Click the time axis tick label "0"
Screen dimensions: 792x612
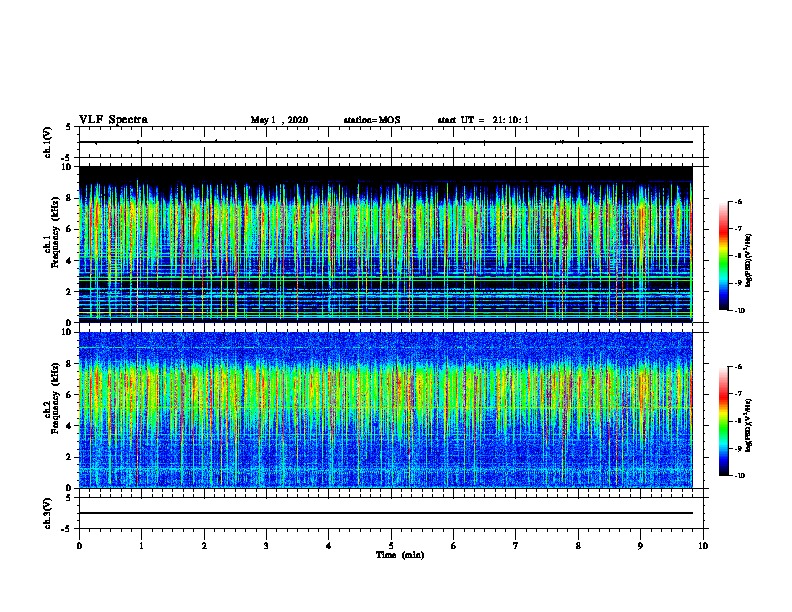point(79,546)
